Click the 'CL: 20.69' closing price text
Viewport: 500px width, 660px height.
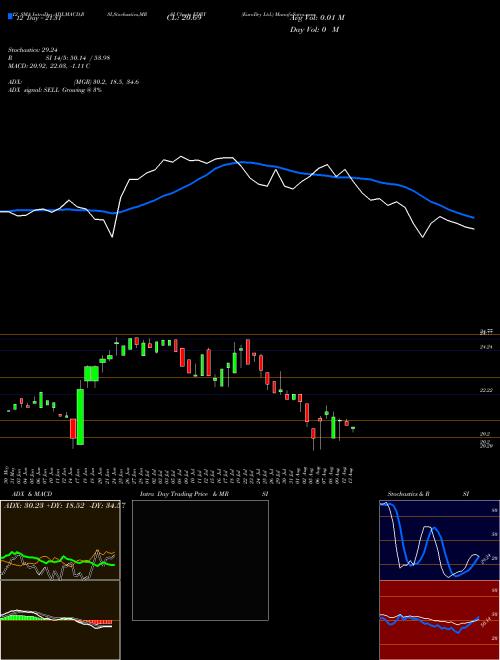184,18
